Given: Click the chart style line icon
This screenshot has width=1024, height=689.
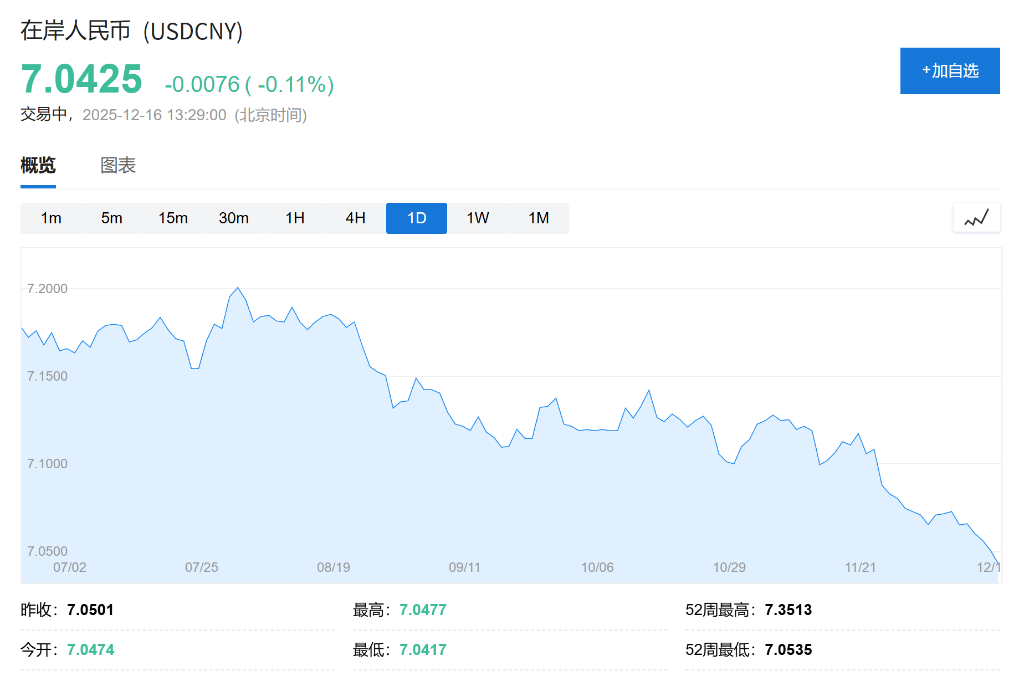Looking at the screenshot, I should tap(976, 217).
